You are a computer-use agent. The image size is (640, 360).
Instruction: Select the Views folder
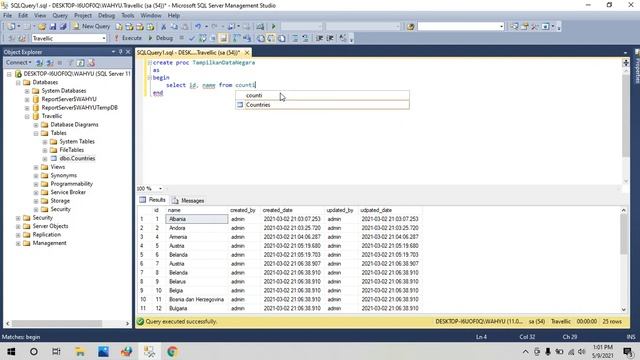[58, 167]
